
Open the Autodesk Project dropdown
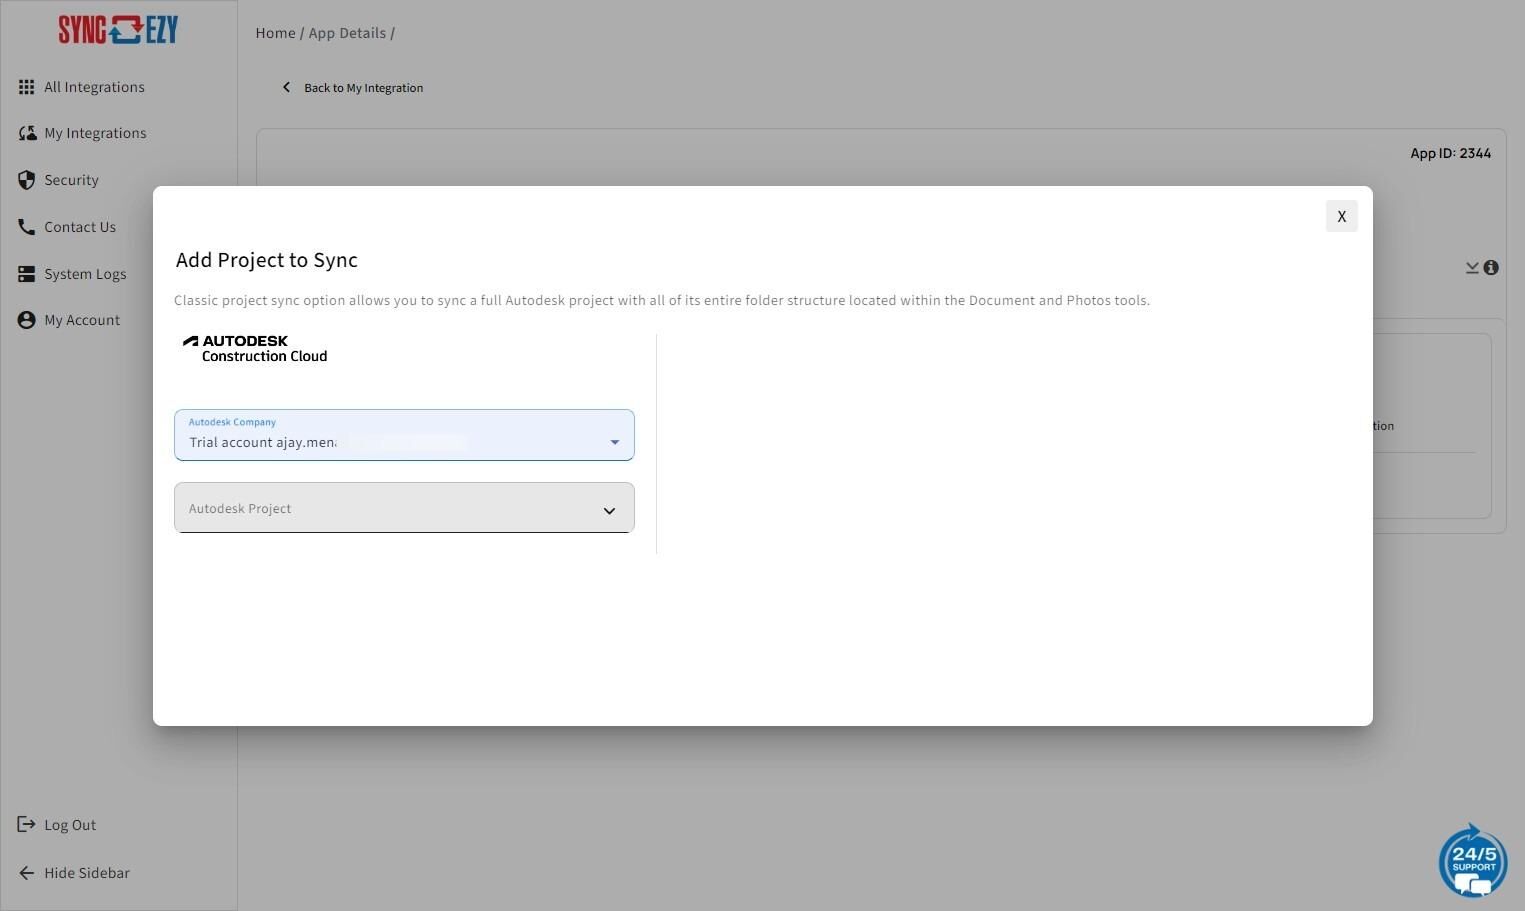[404, 508]
